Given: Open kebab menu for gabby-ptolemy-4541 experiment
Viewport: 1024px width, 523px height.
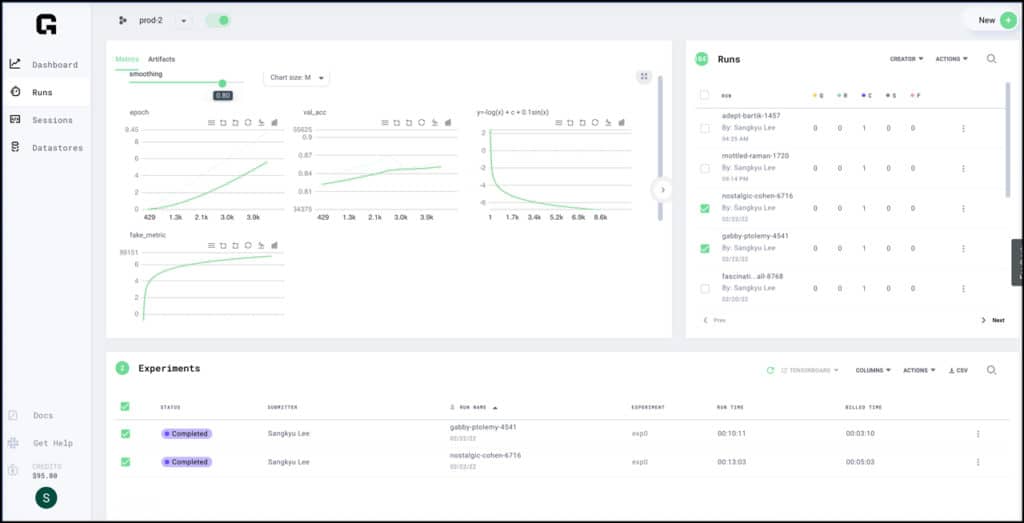Looking at the screenshot, I should (978, 434).
